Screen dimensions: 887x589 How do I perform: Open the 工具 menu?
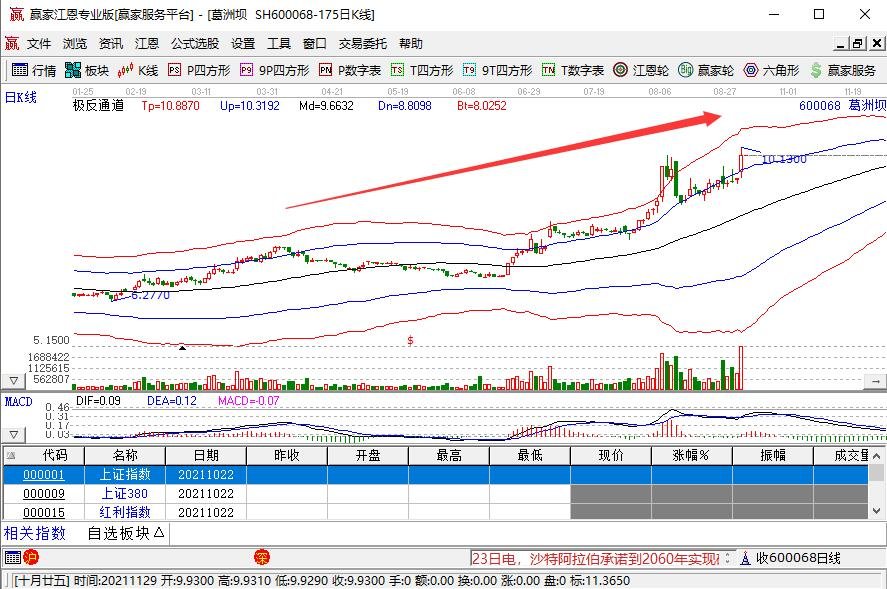pos(279,44)
